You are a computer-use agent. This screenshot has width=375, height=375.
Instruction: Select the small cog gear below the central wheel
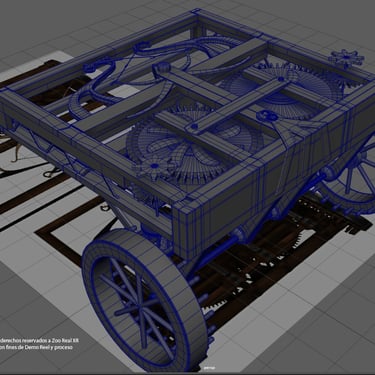(155, 166)
